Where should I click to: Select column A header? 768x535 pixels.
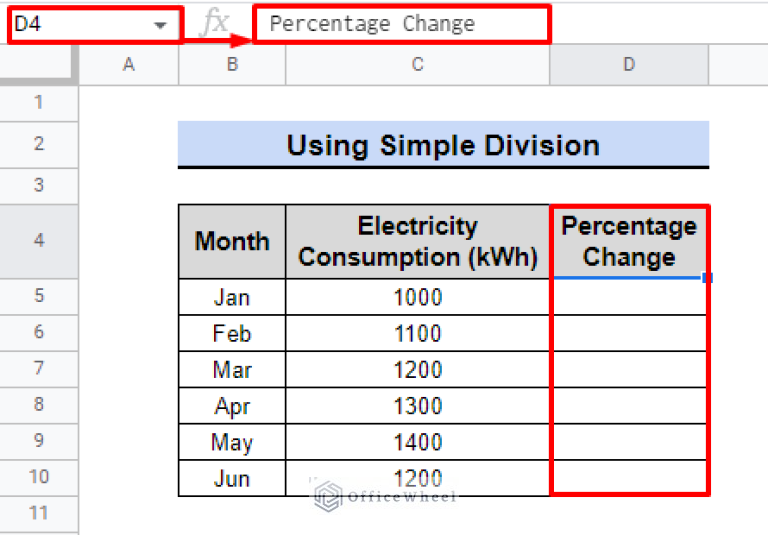pyautogui.click(x=129, y=65)
